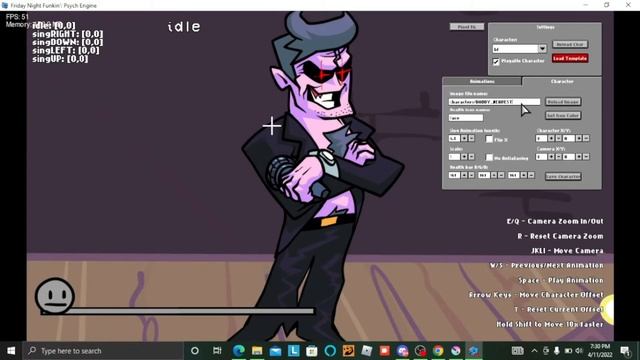Image resolution: width=640 pixels, height=360 pixels.
Task: Click the Reload Image button
Action: tap(563, 102)
